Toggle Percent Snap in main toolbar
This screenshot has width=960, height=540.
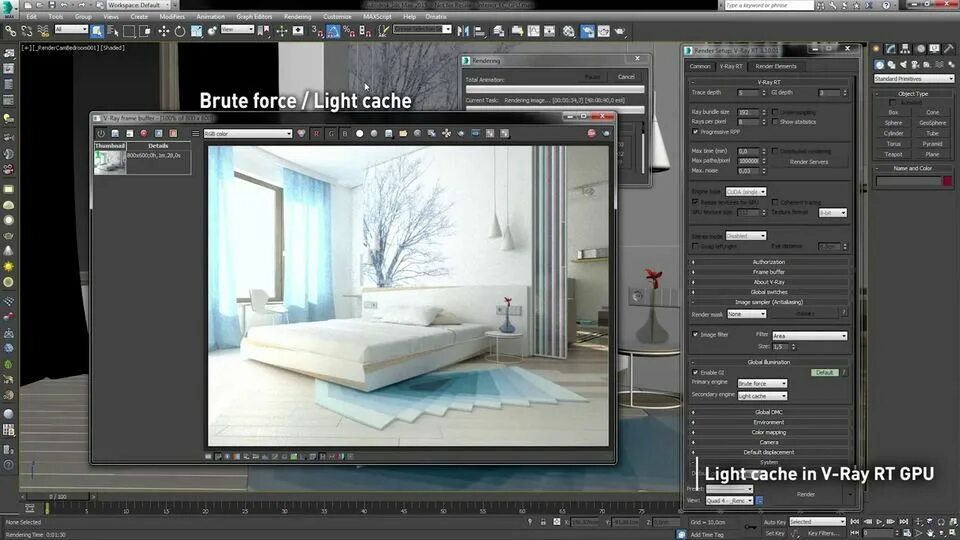coord(349,31)
